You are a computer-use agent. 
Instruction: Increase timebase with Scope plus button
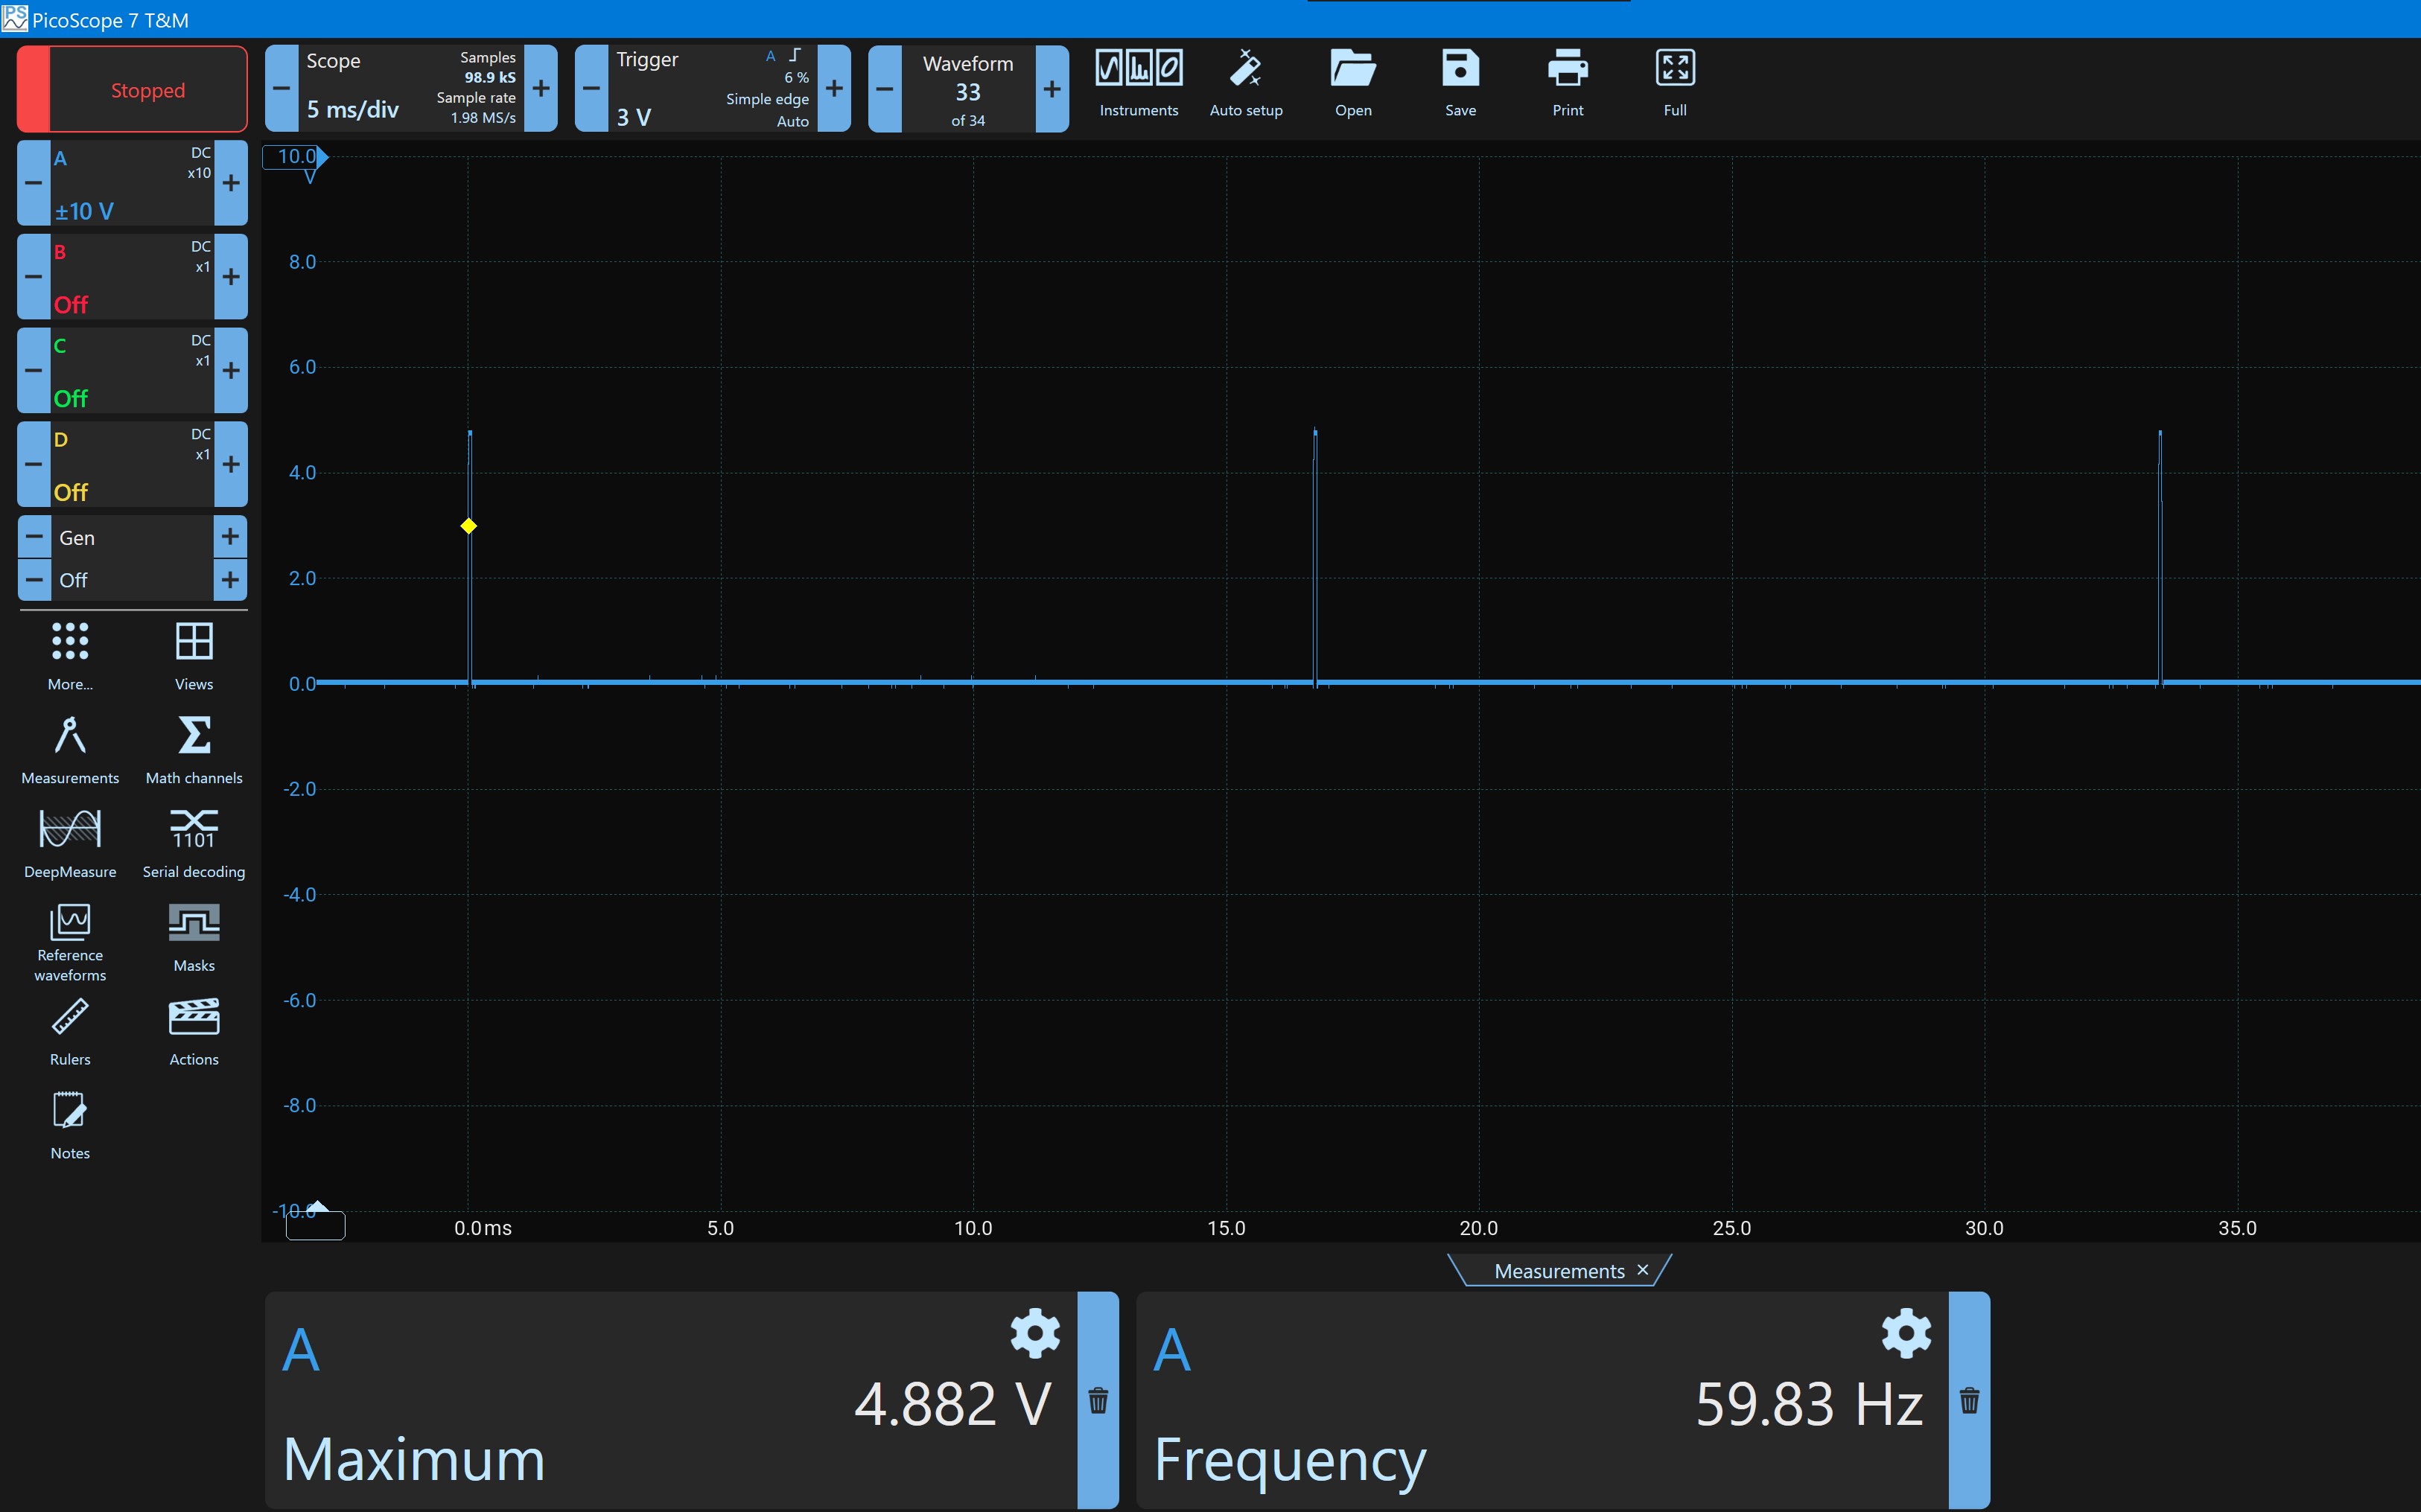[541, 89]
